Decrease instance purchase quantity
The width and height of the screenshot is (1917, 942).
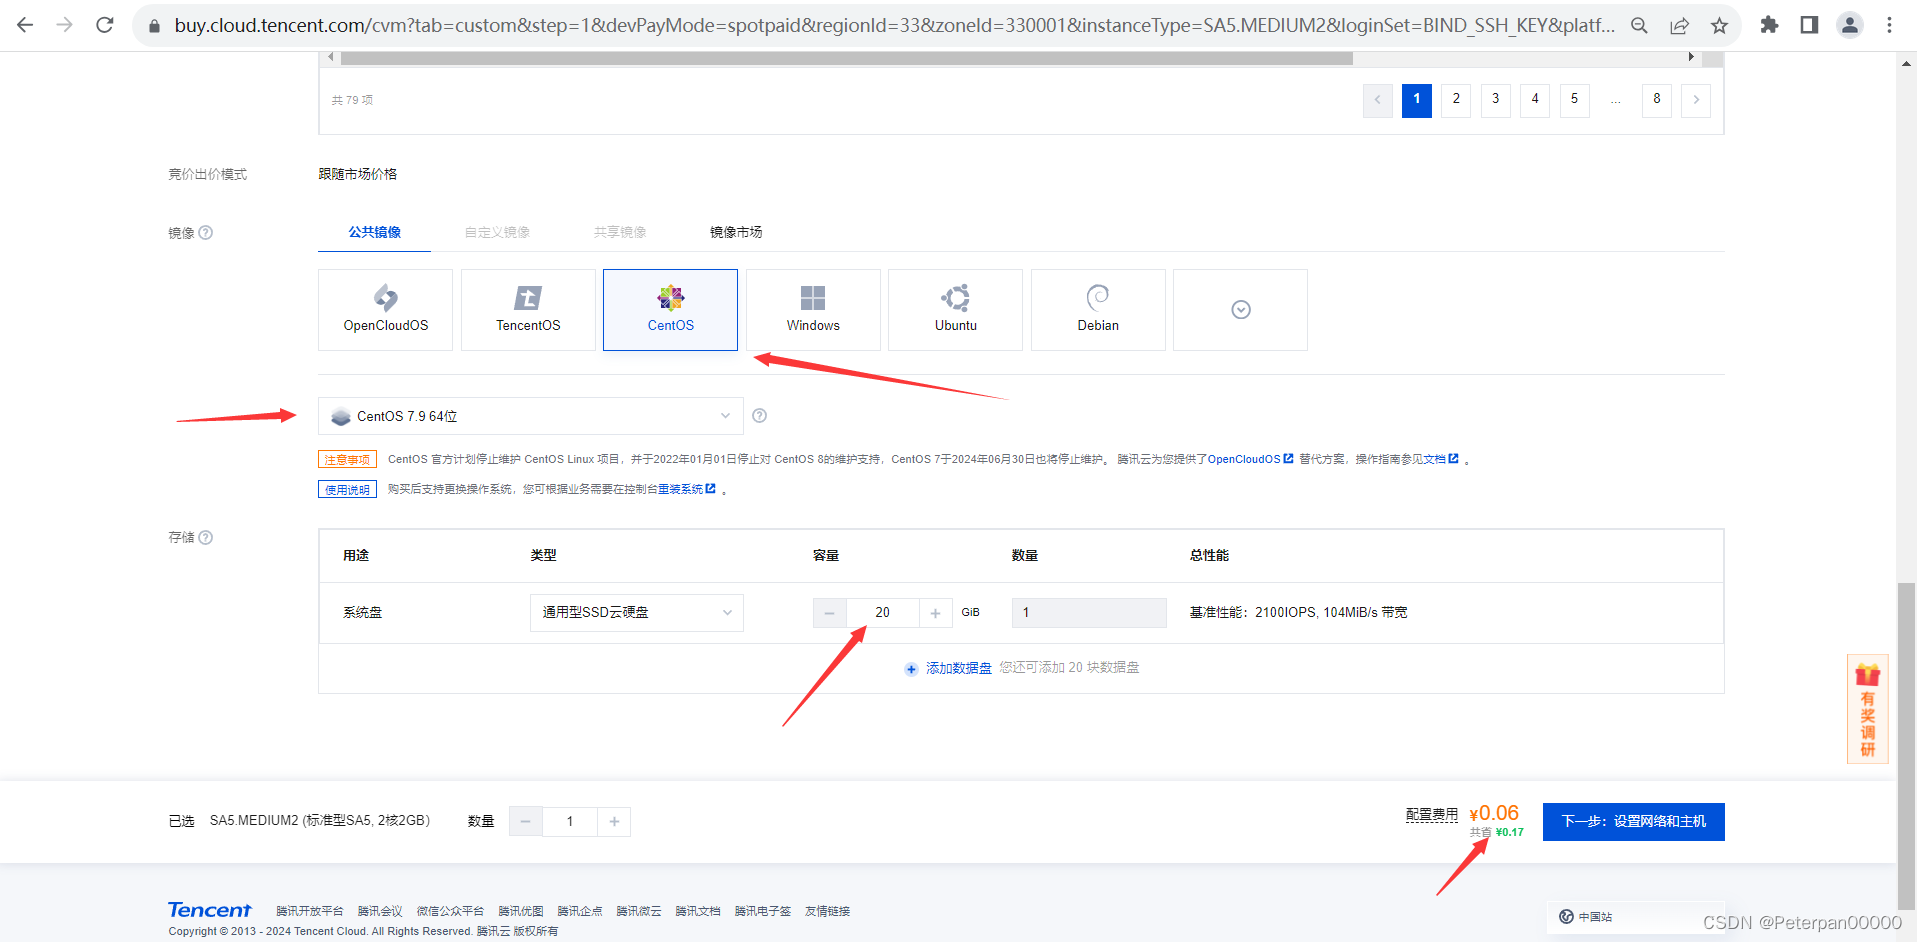click(x=525, y=822)
